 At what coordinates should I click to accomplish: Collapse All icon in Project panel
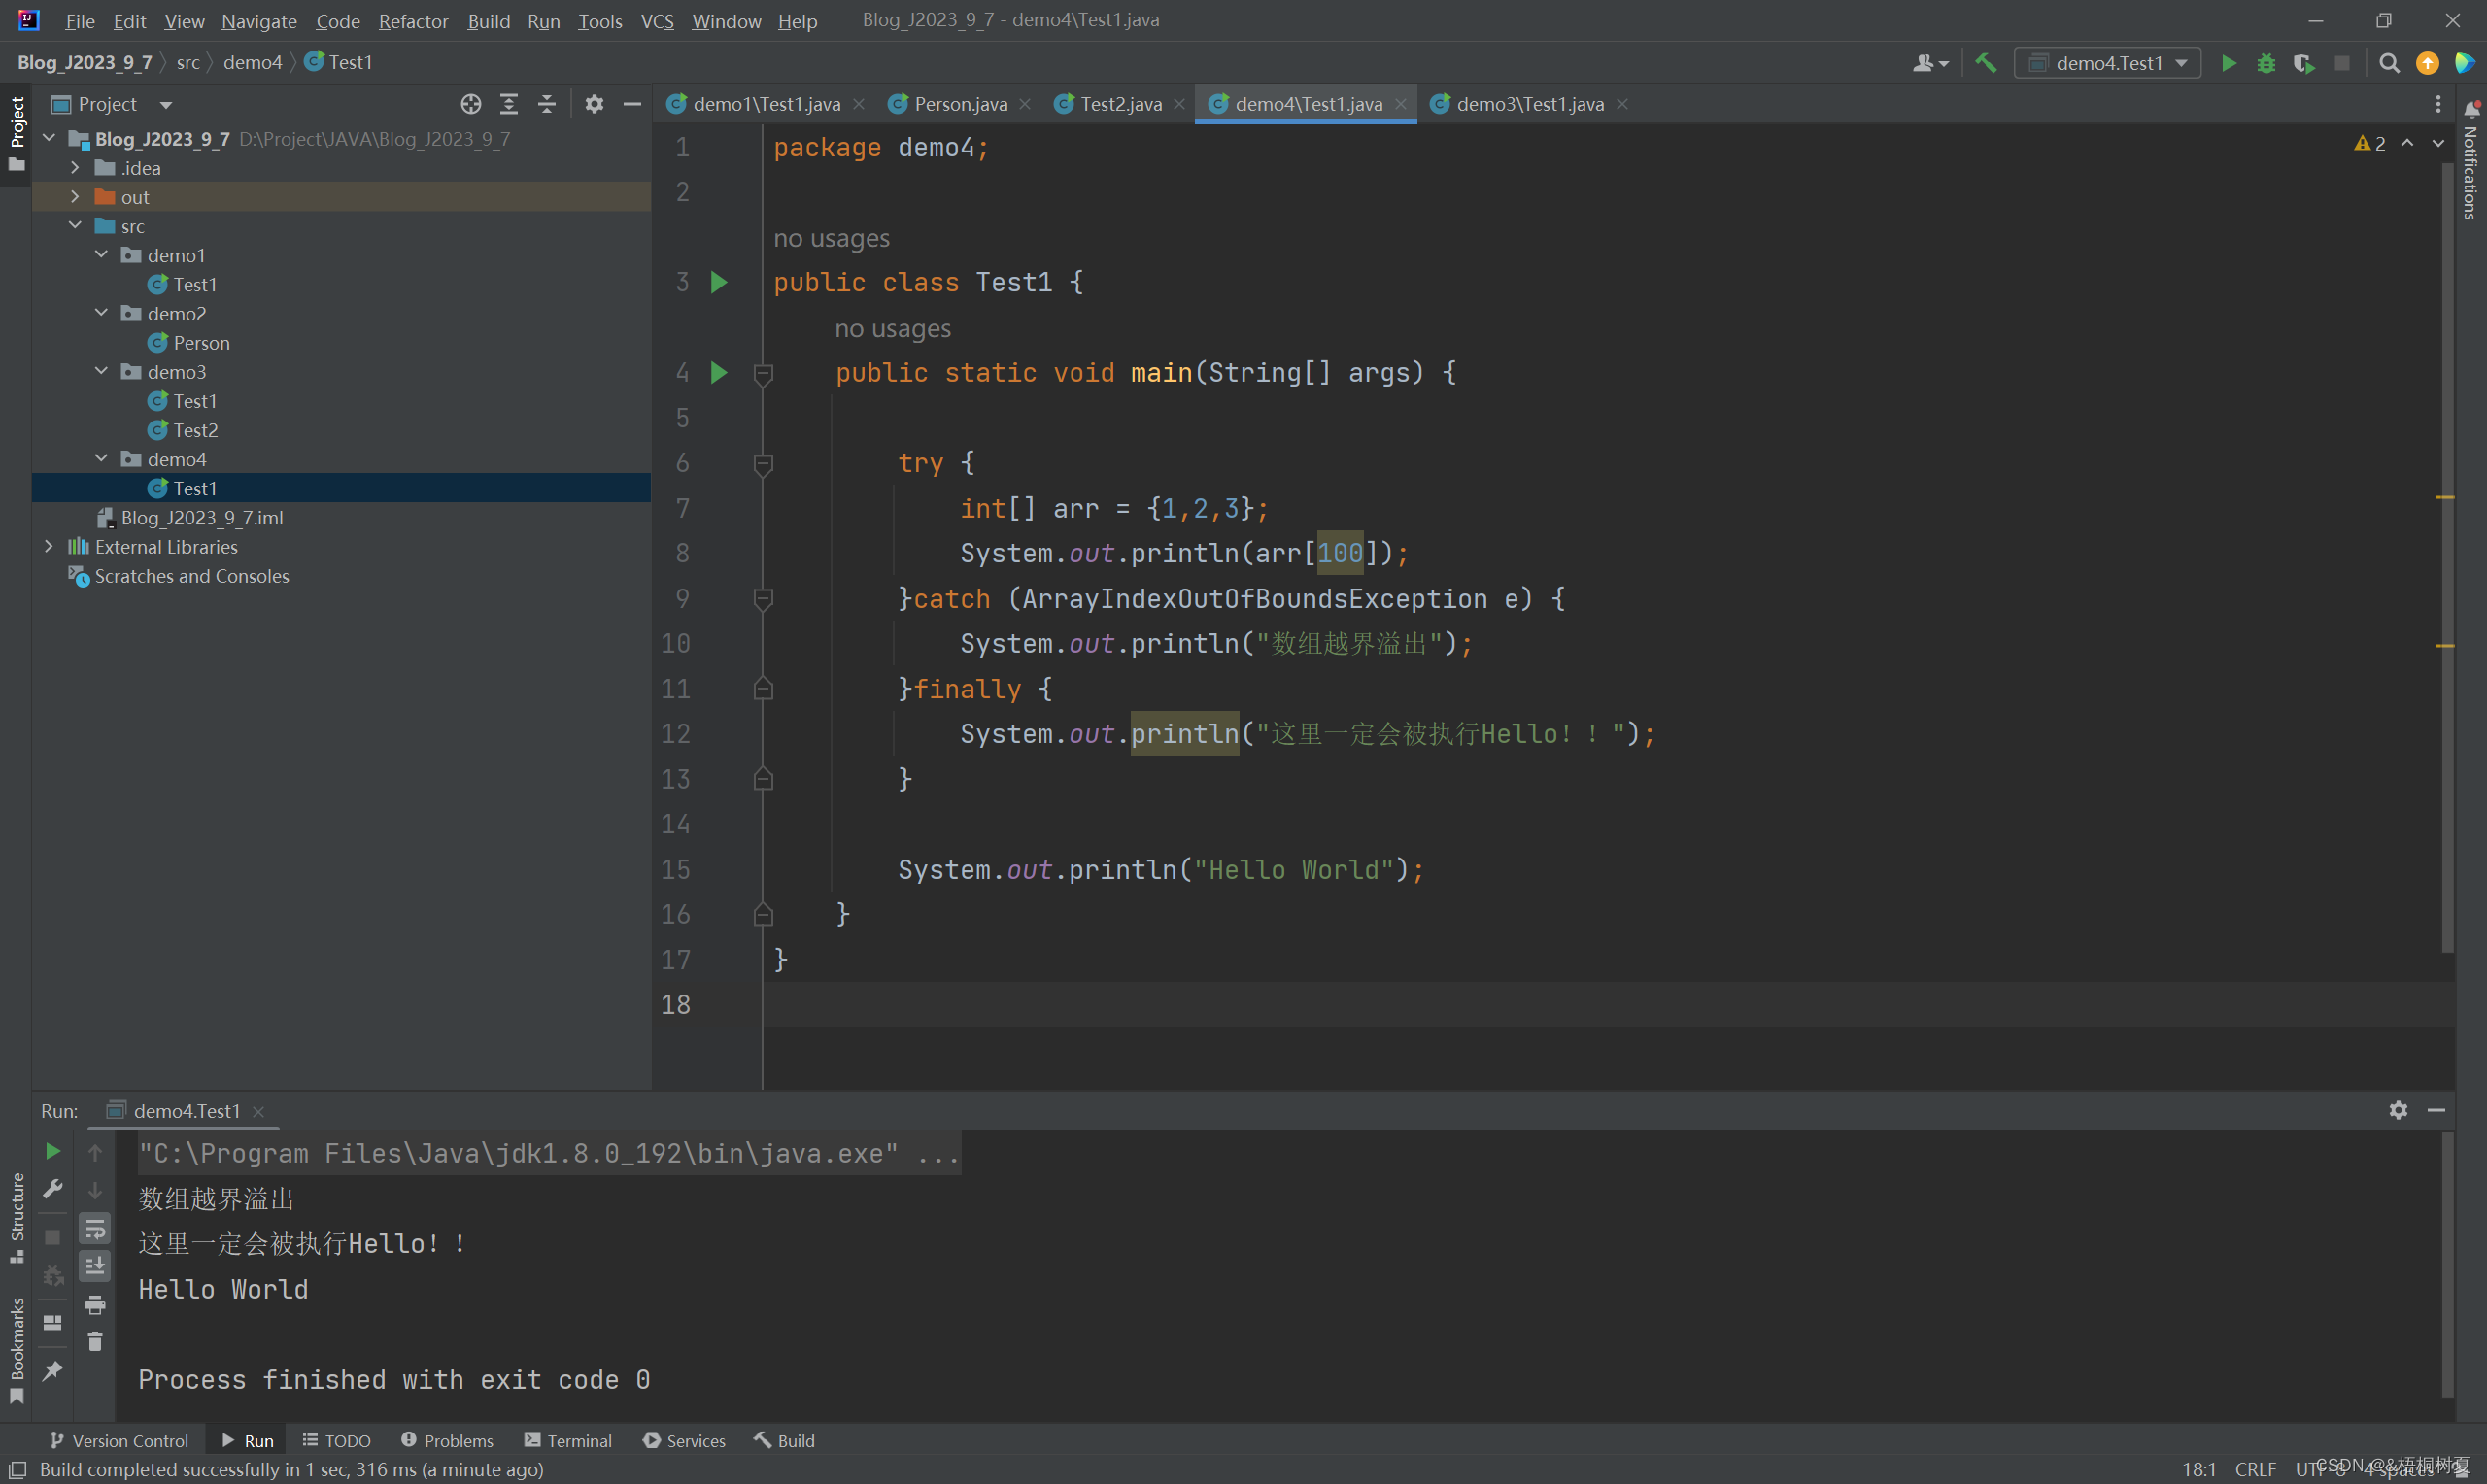pos(547,104)
